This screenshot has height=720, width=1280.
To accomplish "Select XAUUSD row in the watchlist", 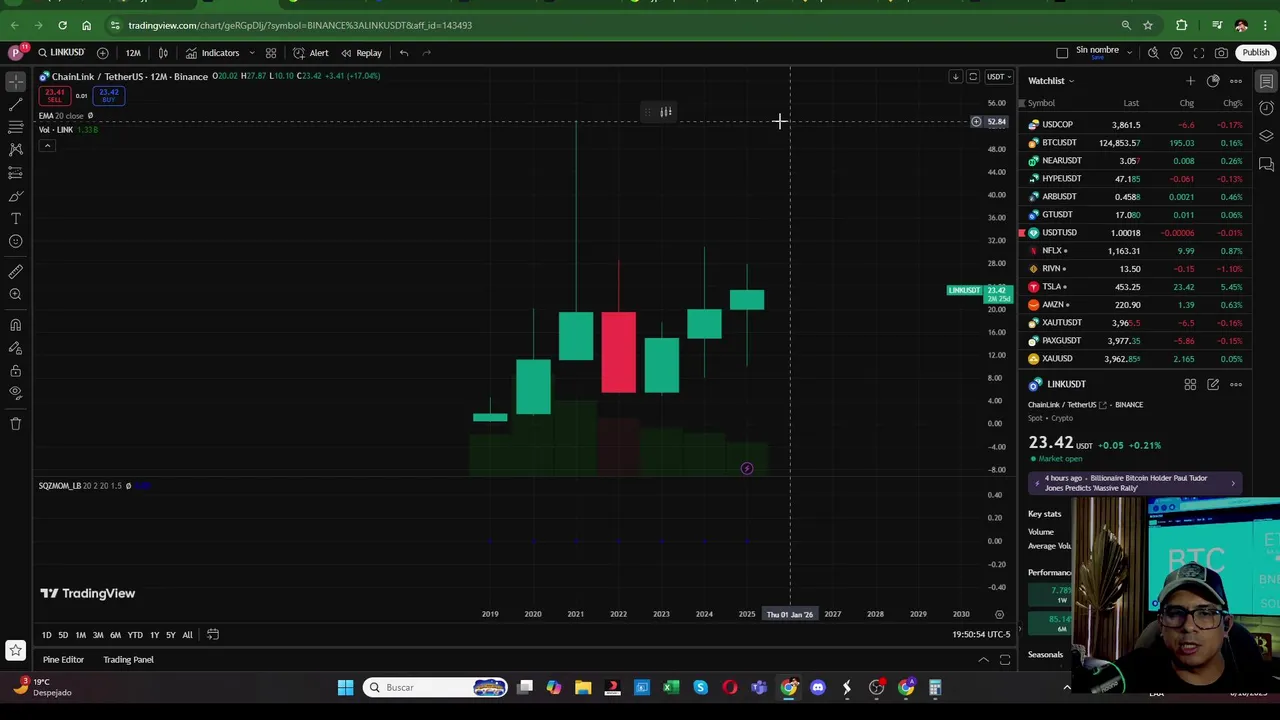I will [1134, 359].
